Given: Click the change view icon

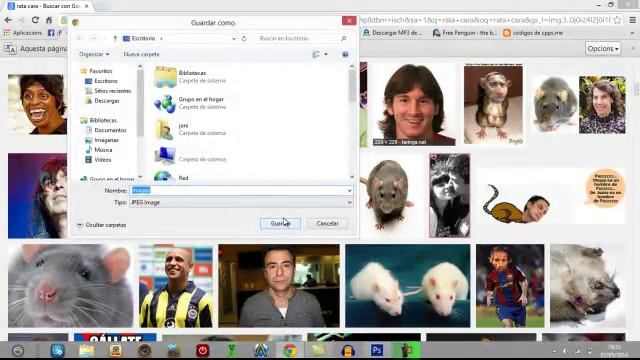Looking at the screenshot, I should 316,54.
